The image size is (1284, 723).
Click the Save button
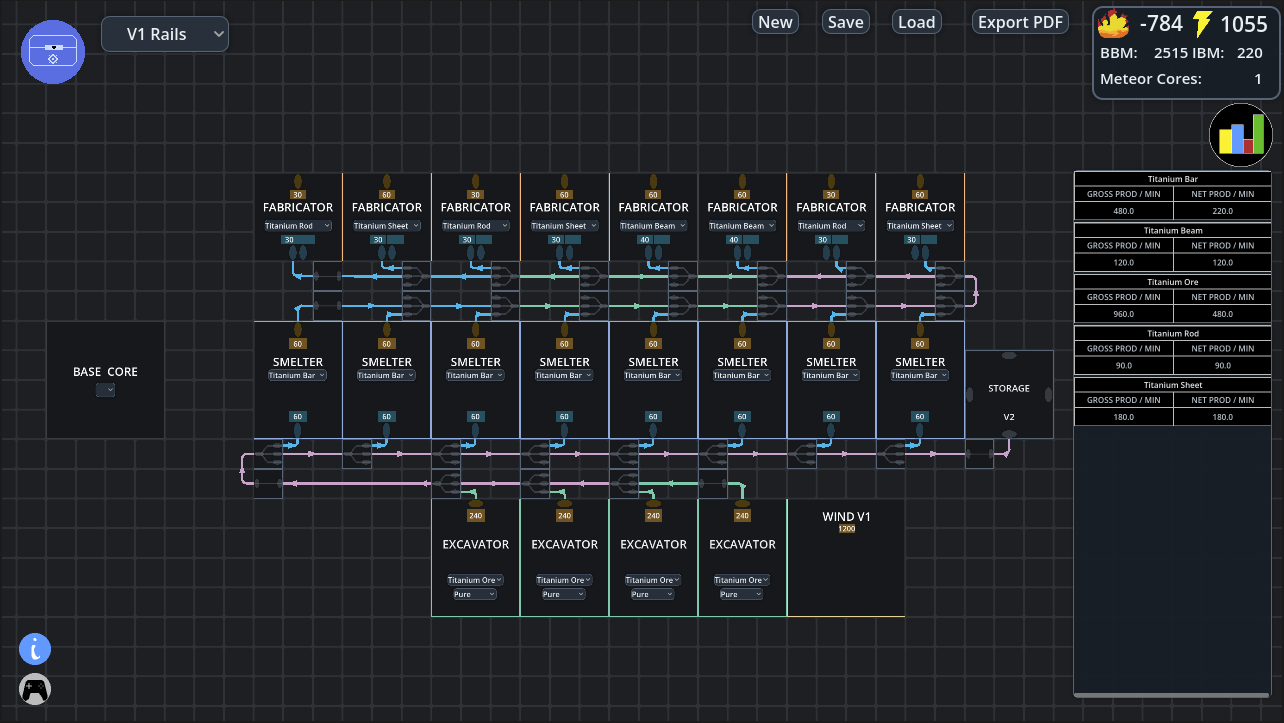pyautogui.click(x=845, y=22)
